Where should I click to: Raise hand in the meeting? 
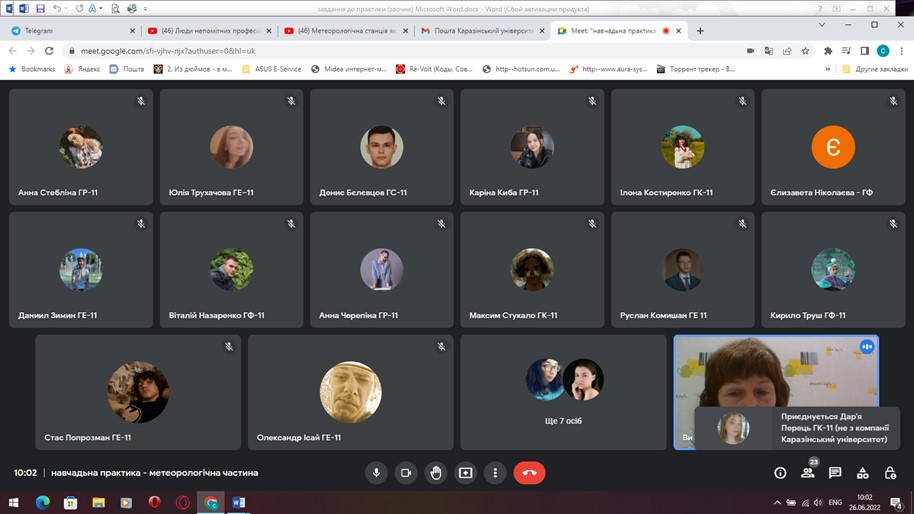(436, 473)
